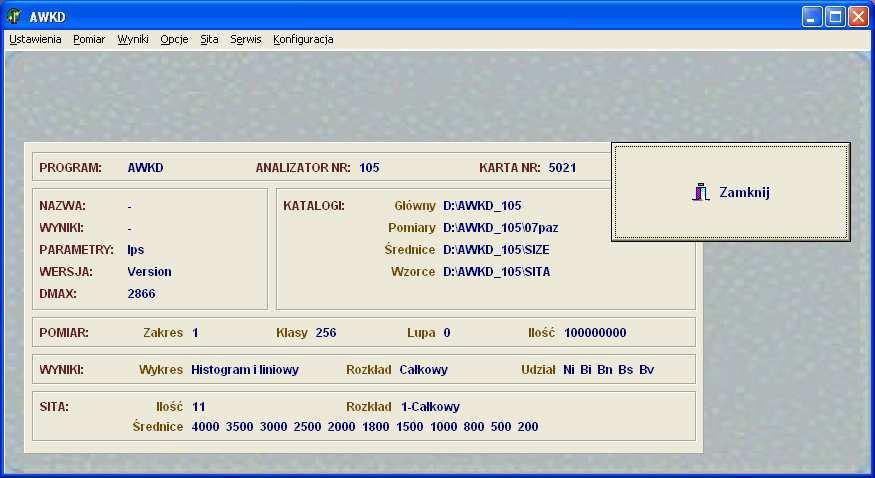Click the WERSJA value Version

[x=150, y=272]
